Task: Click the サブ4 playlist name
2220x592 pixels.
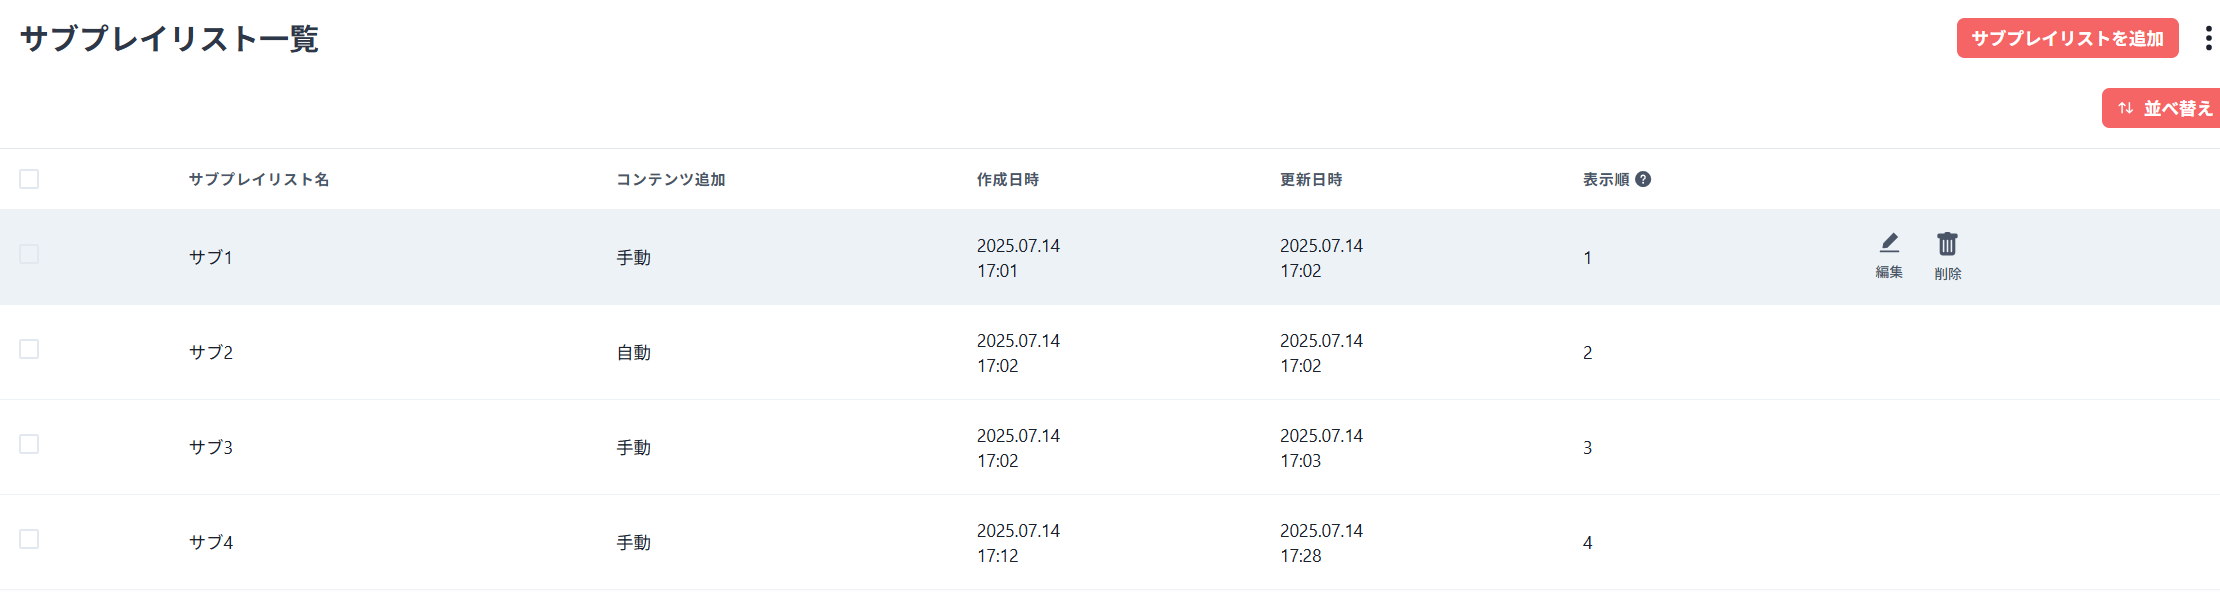Action: [x=211, y=542]
